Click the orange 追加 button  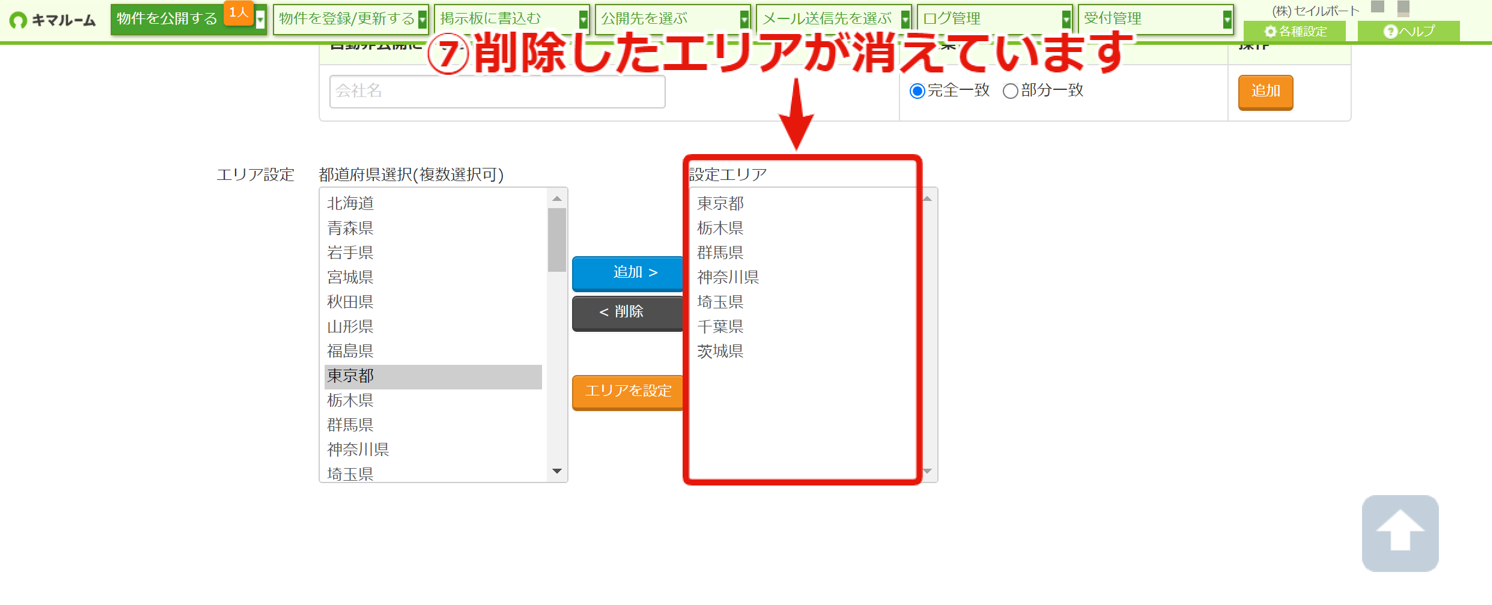pyautogui.click(x=1266, y=91)
